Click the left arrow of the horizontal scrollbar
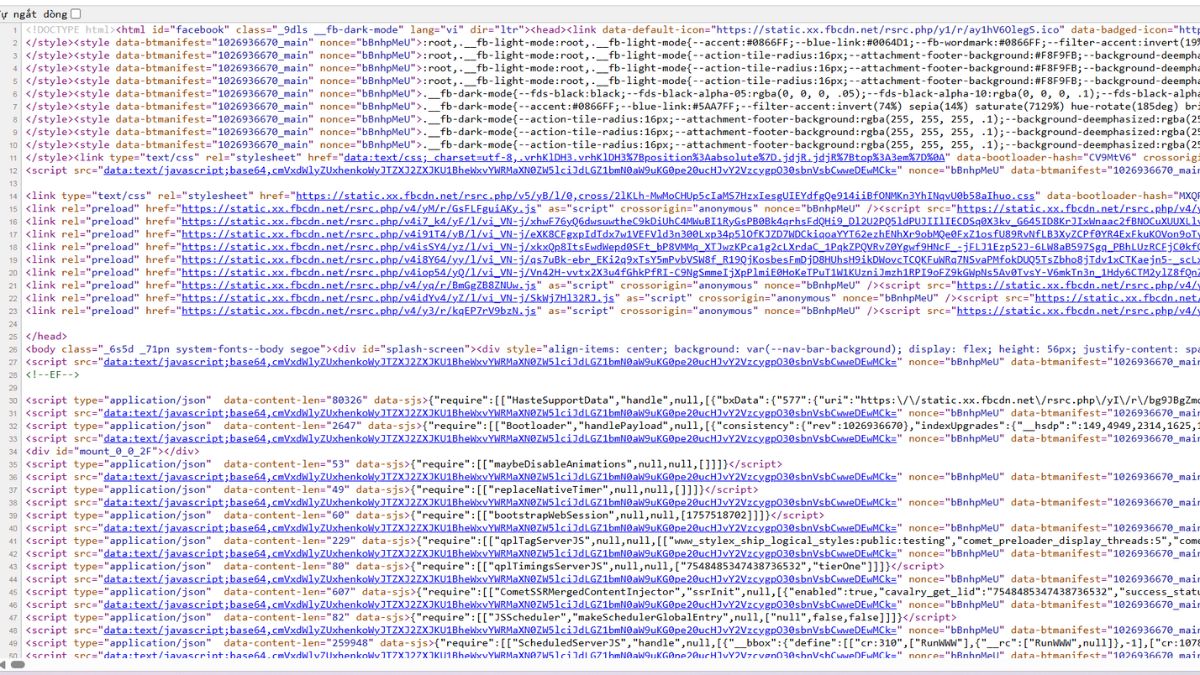Viewport: 1200px width, 675px height. pyautogui.click(x=5, y=664)
